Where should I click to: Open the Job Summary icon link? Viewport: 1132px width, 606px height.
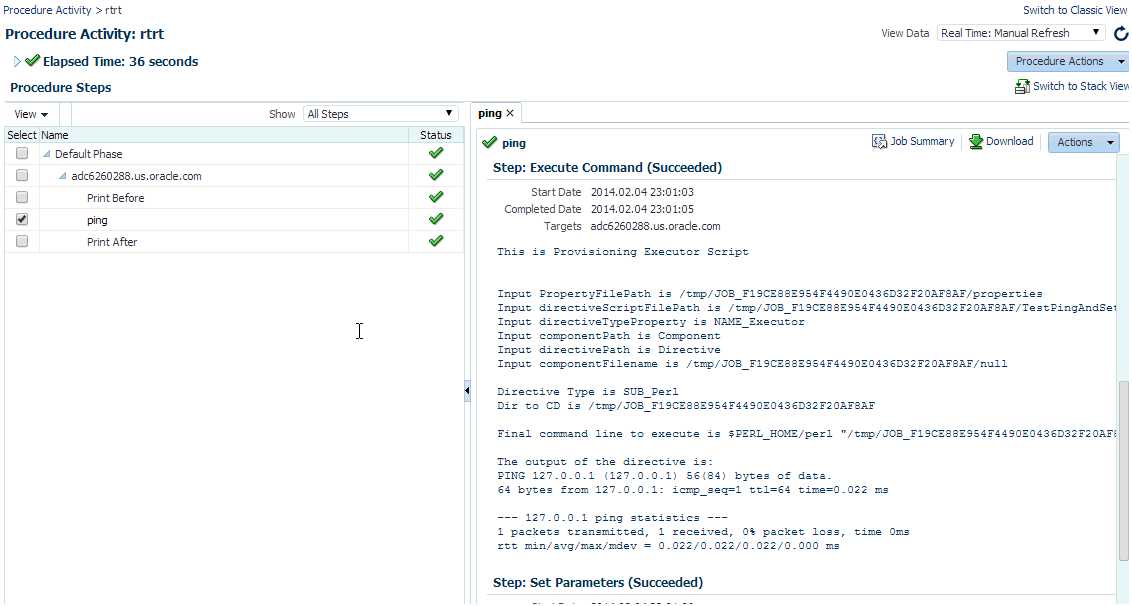(879, 142)
